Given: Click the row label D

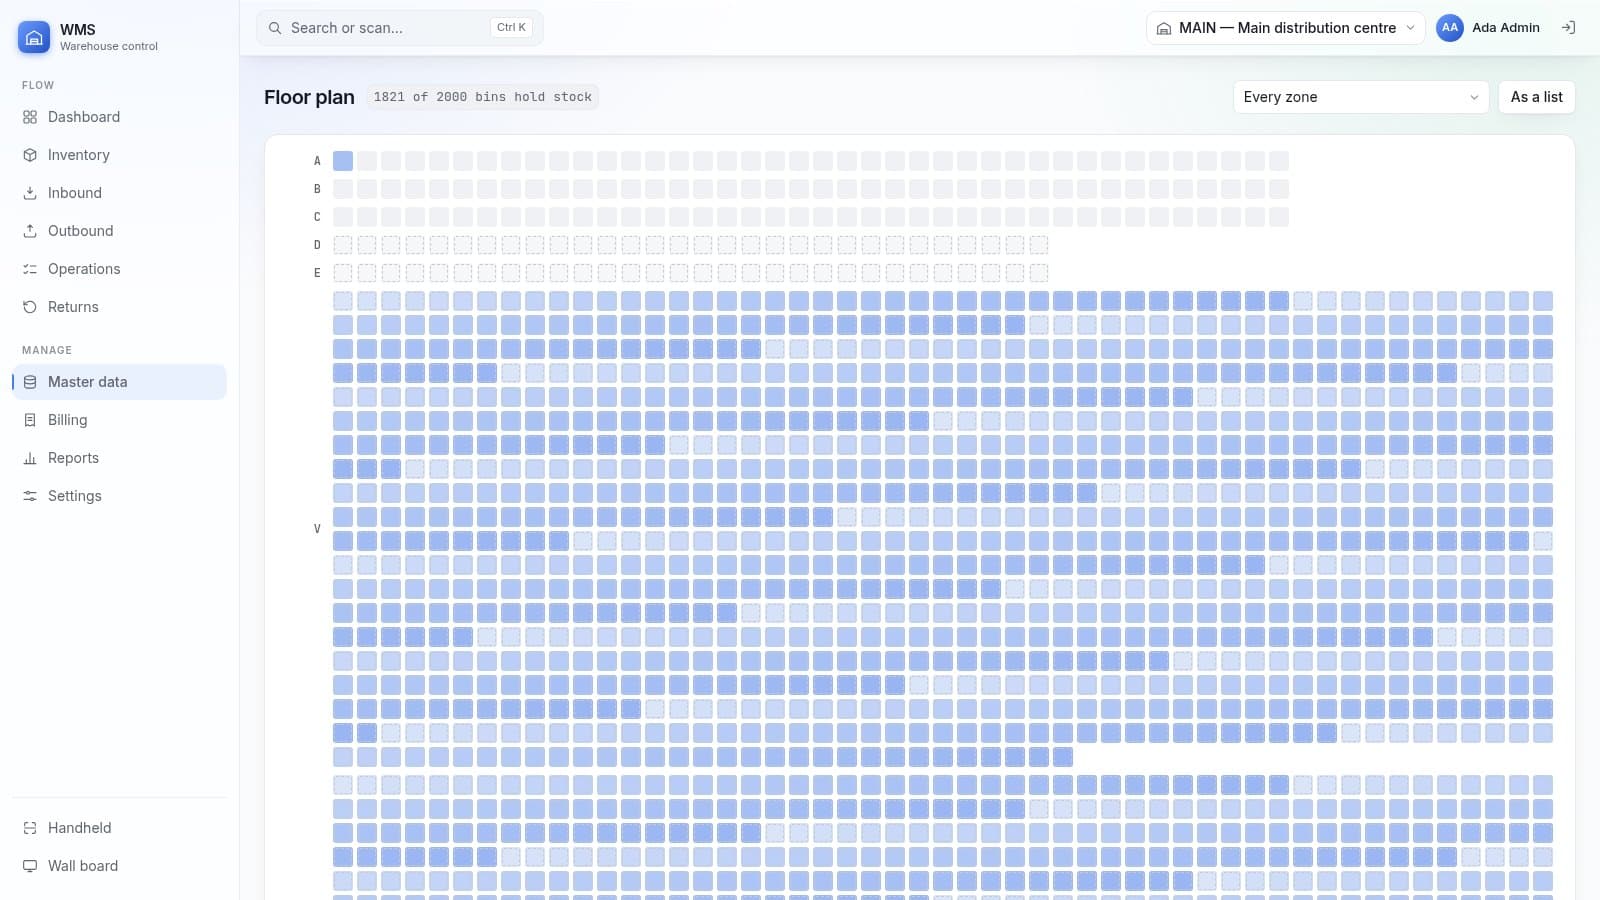Looking at the screenshot, I should [x=317, y=245].
